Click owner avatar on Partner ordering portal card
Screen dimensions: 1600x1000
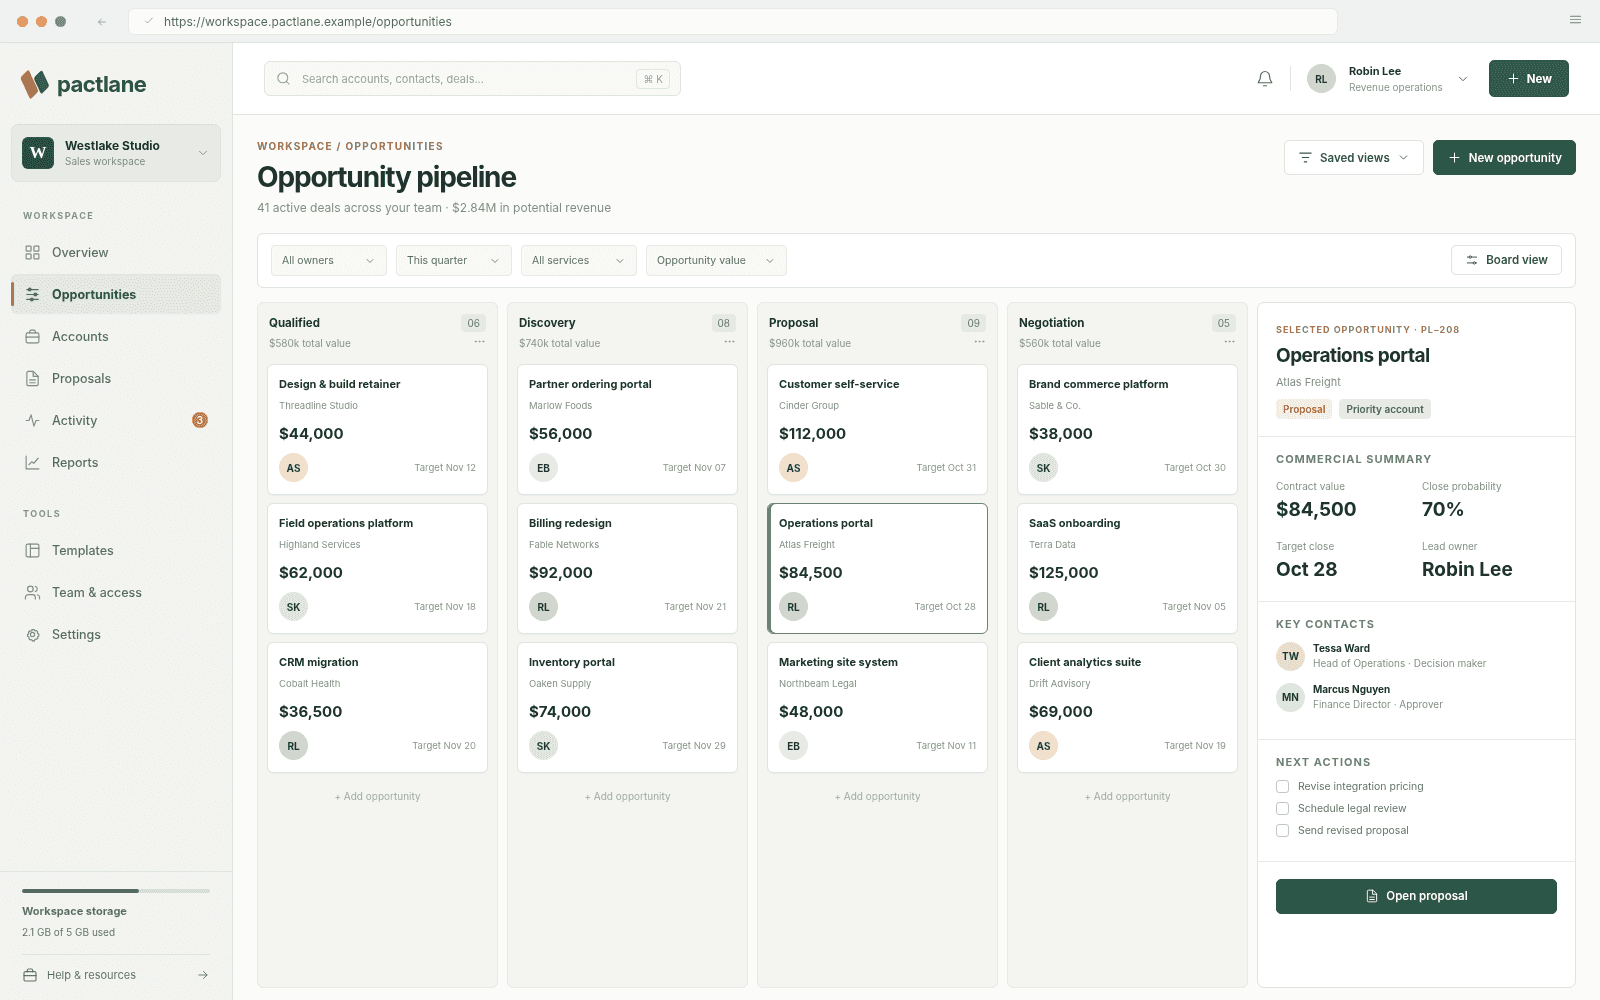[543, 468]
